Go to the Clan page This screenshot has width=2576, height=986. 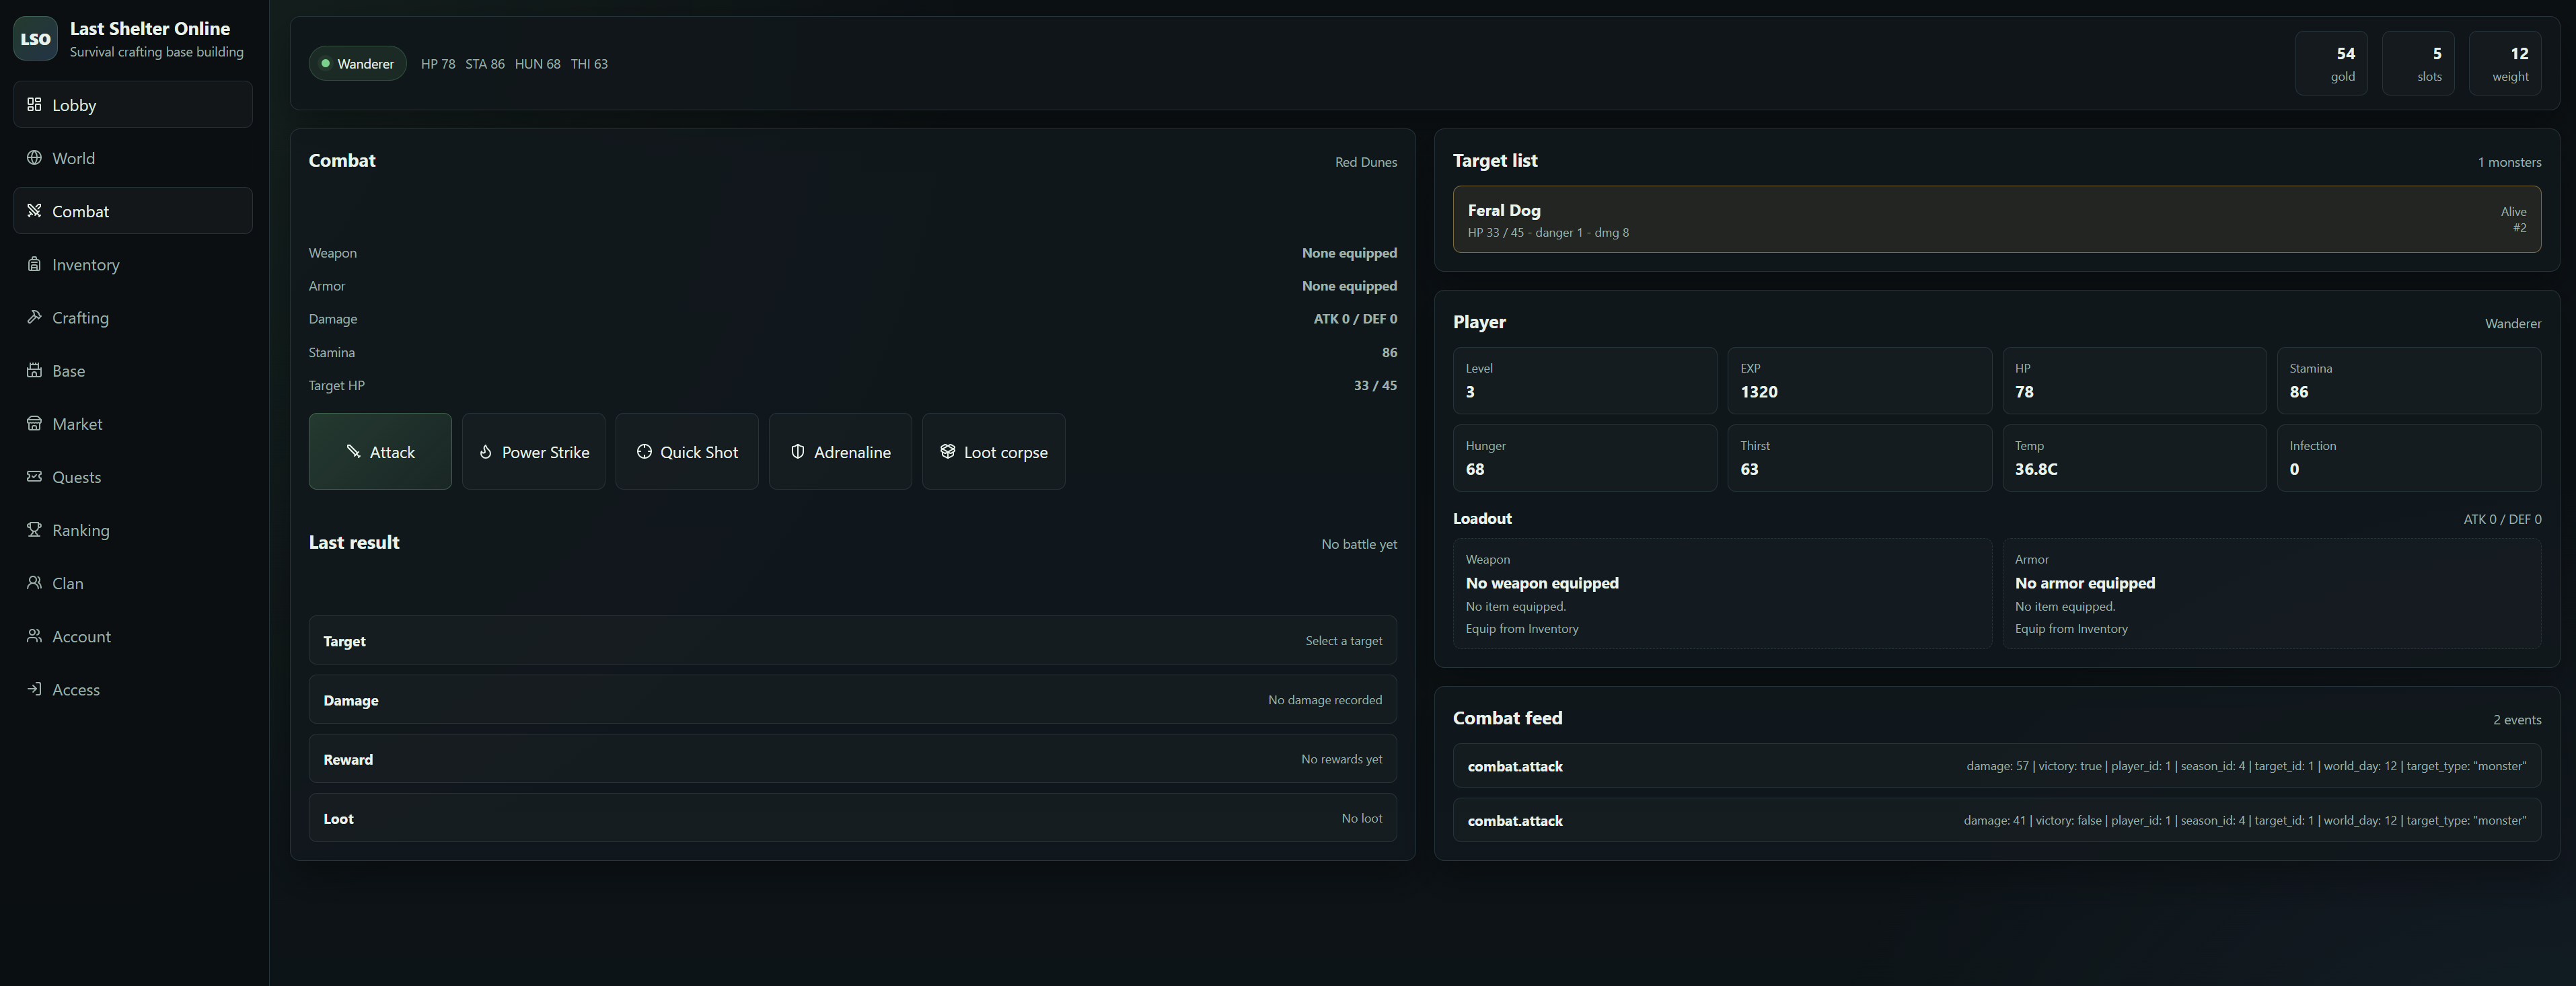(133, 582)
